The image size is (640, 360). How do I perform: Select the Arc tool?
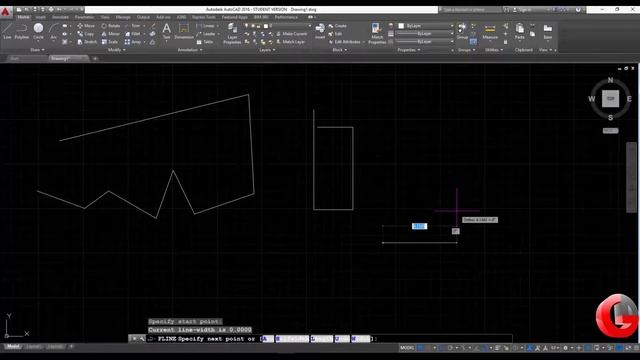(53, 31)
